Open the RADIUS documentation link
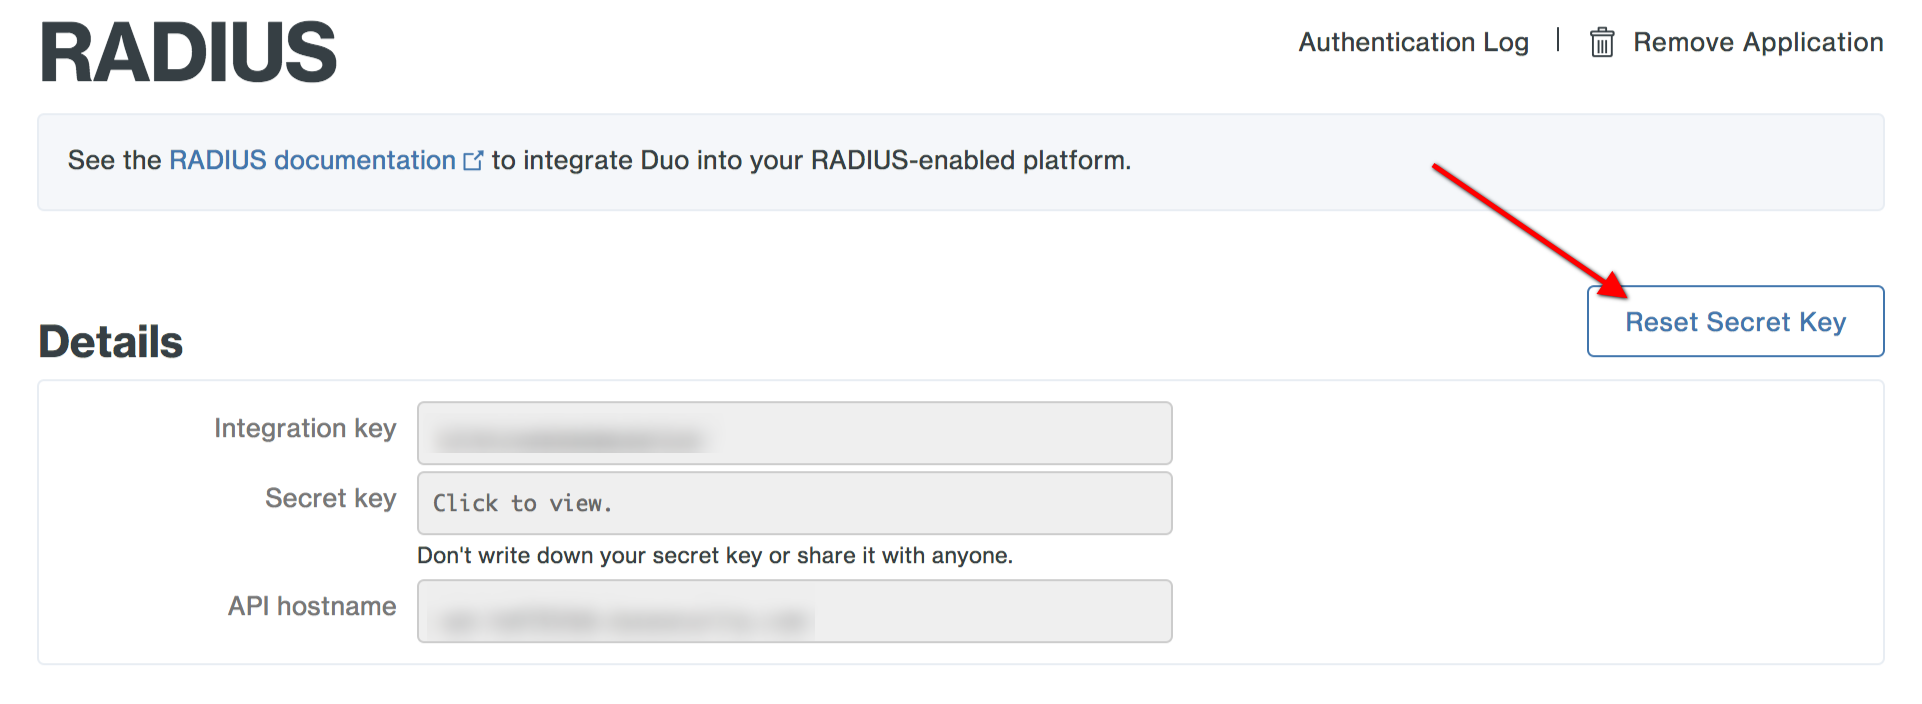Viewport: 1922px width, 704px height. click(x=310, y=160)
